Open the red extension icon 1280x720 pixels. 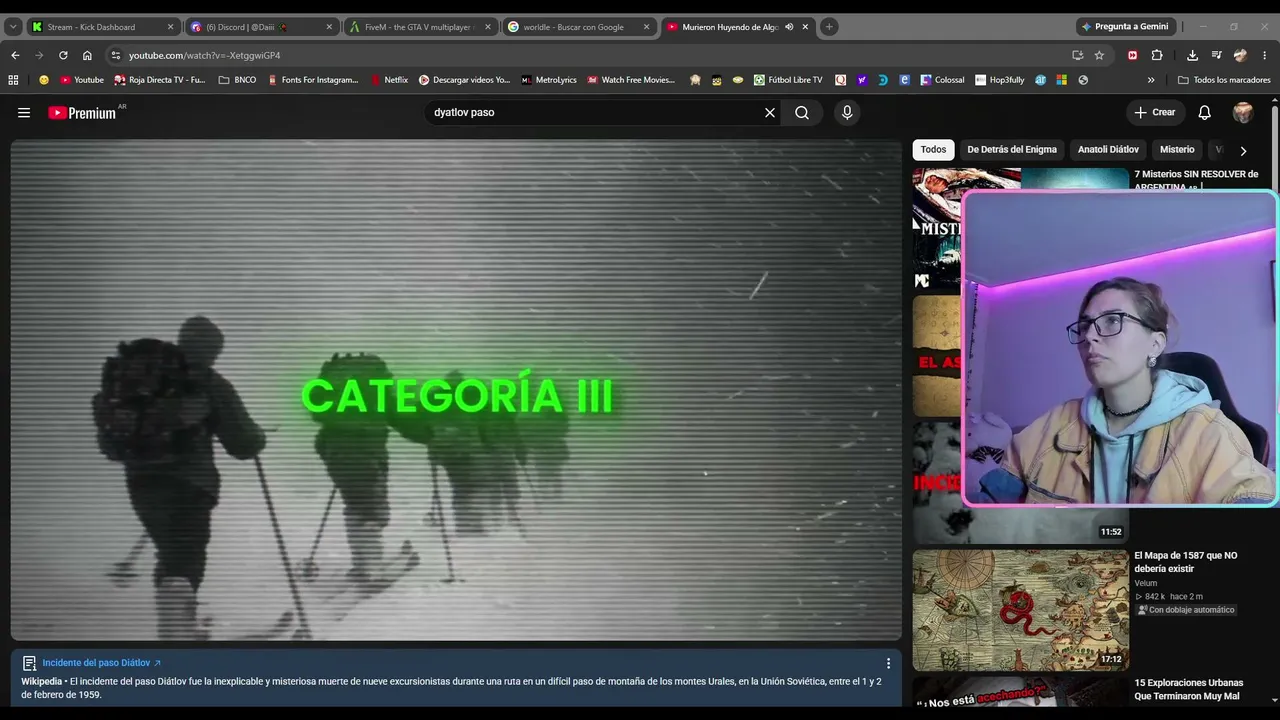pos(1132,55)
